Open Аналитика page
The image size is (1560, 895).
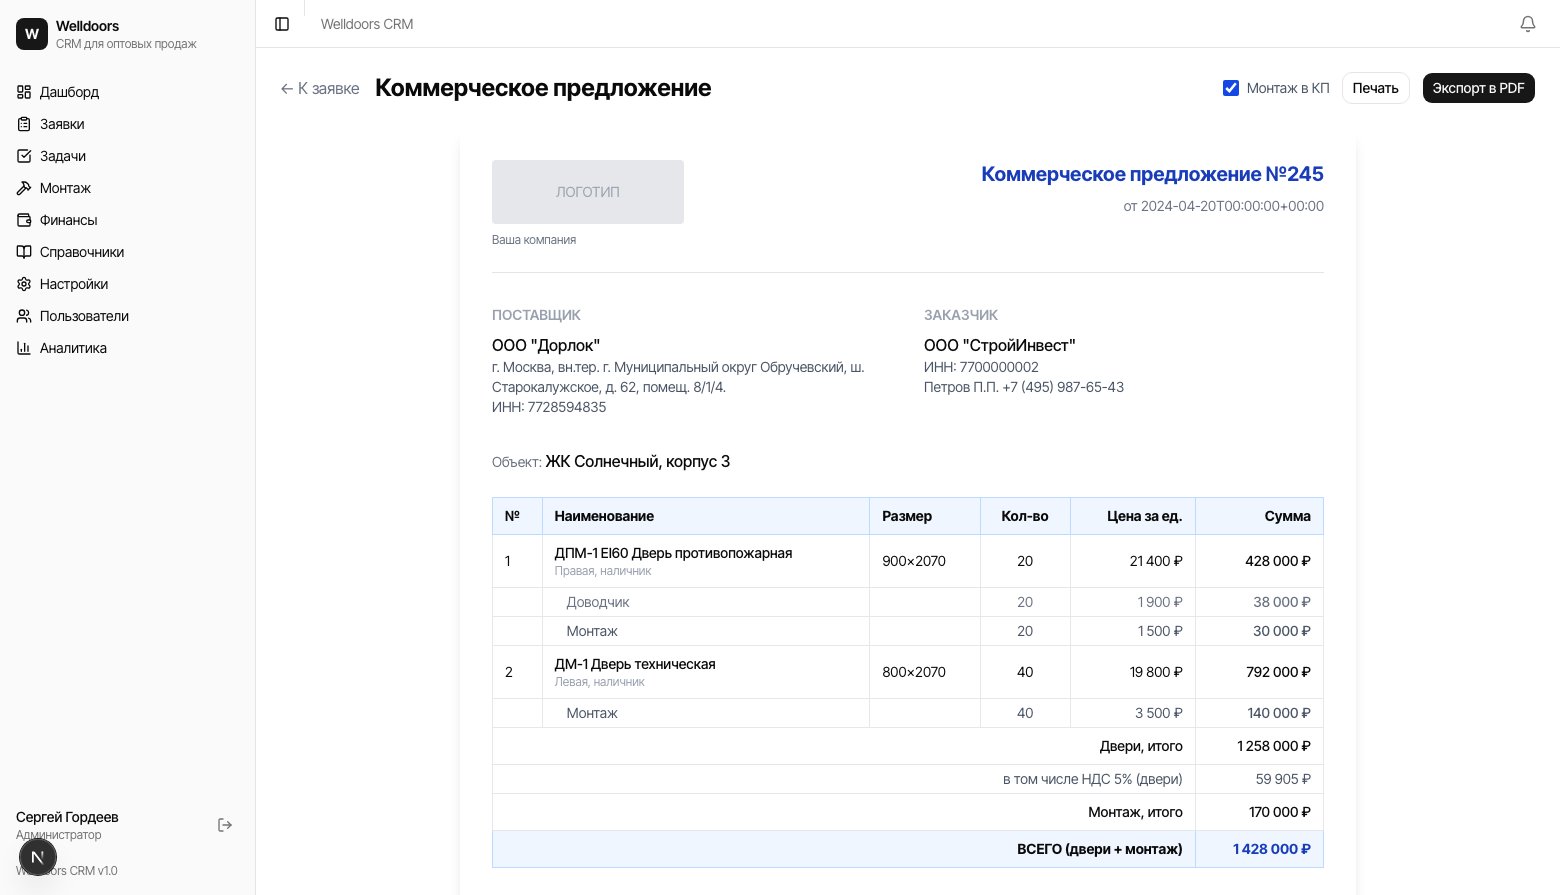coord(128,348)
